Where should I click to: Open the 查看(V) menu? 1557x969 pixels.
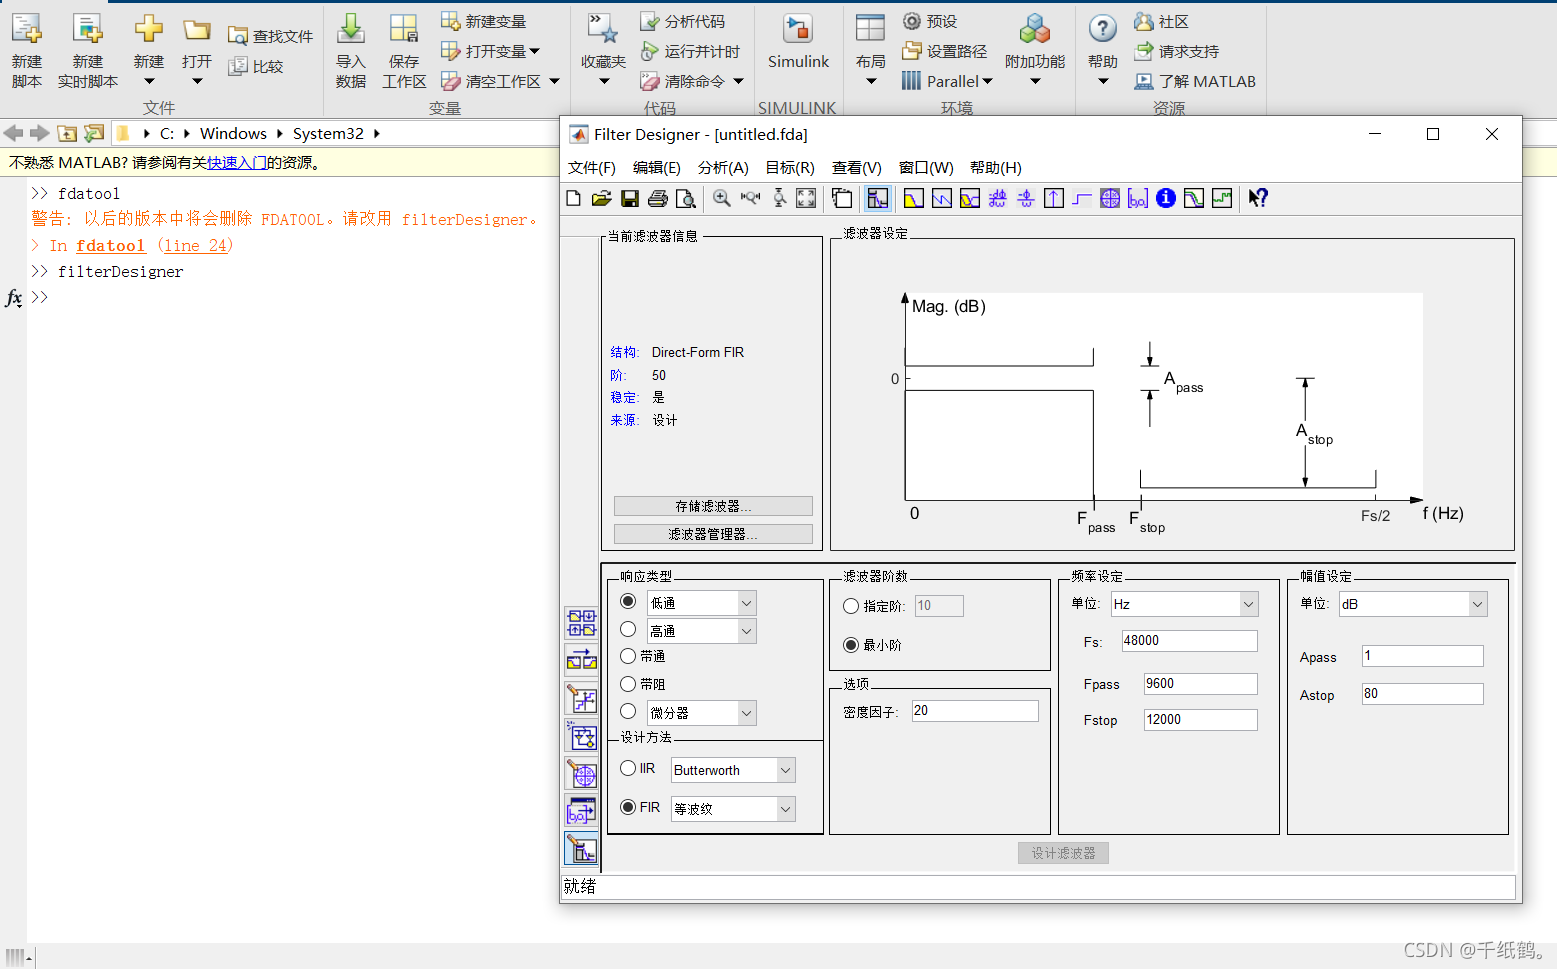(x=857, y=167)
